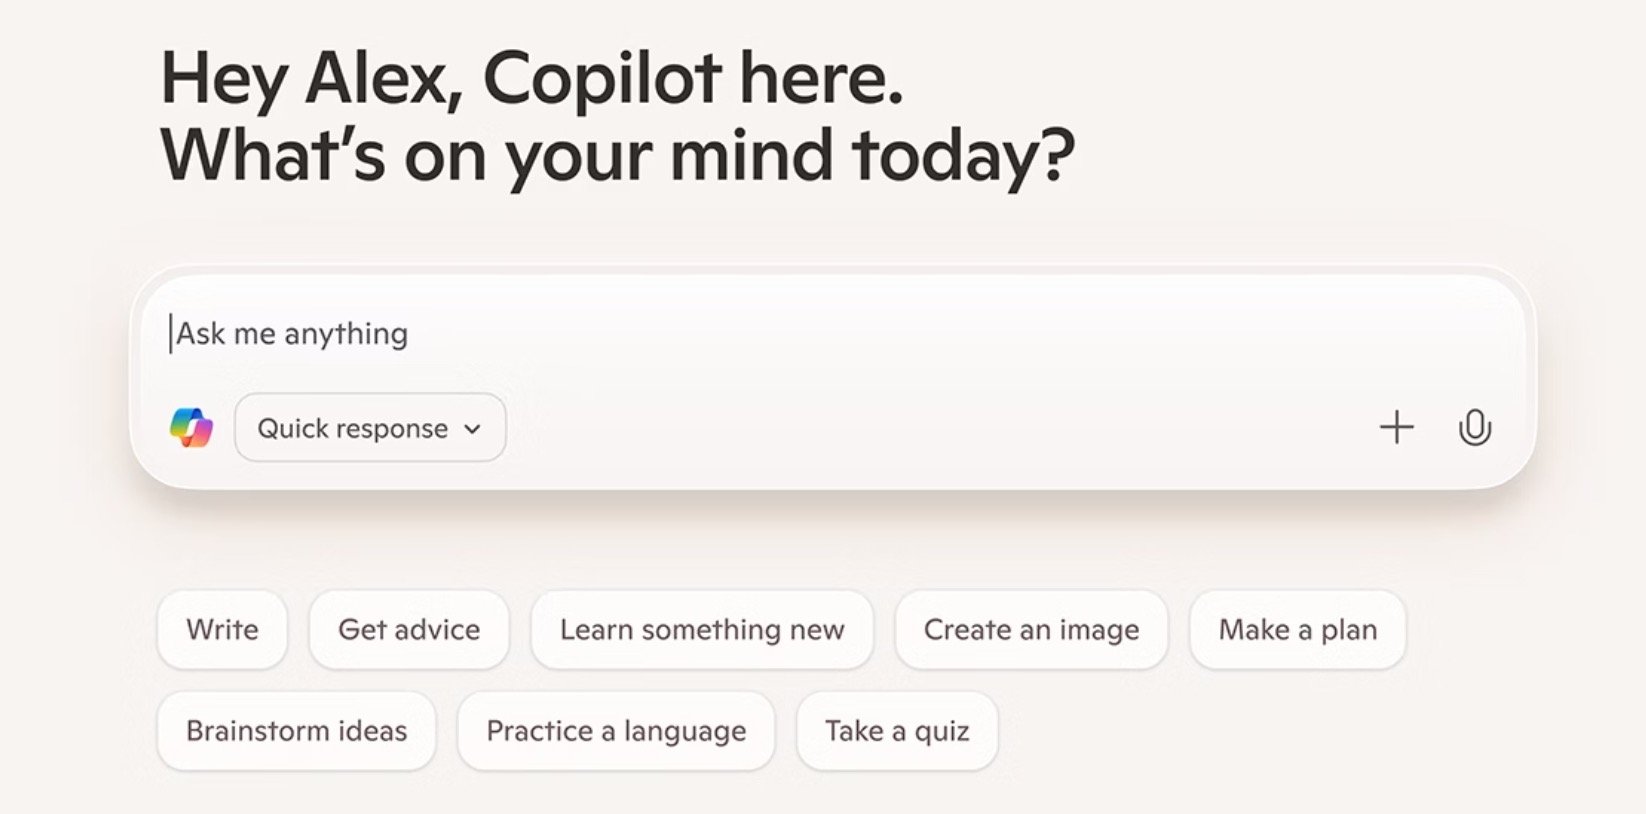Click the word "today?" in the heading
The image size is (1646, 814).
click(x=963, y=155)
